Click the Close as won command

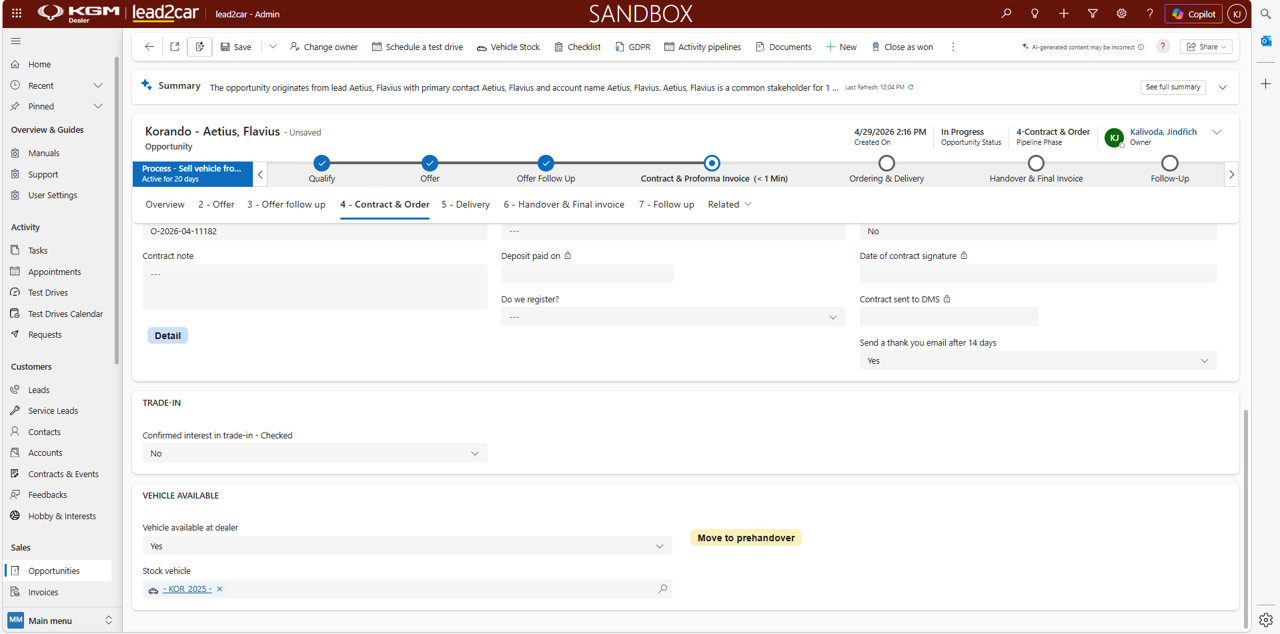(x=902, y=47)
